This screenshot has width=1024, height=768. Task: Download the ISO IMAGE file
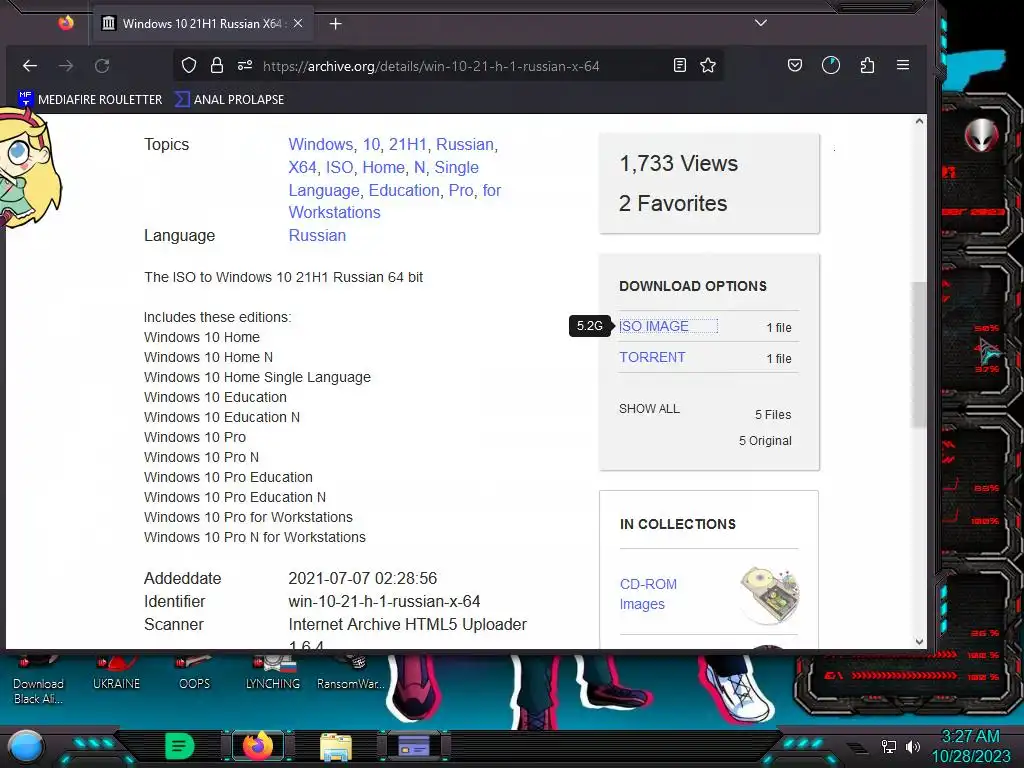[x=654, y=326]
